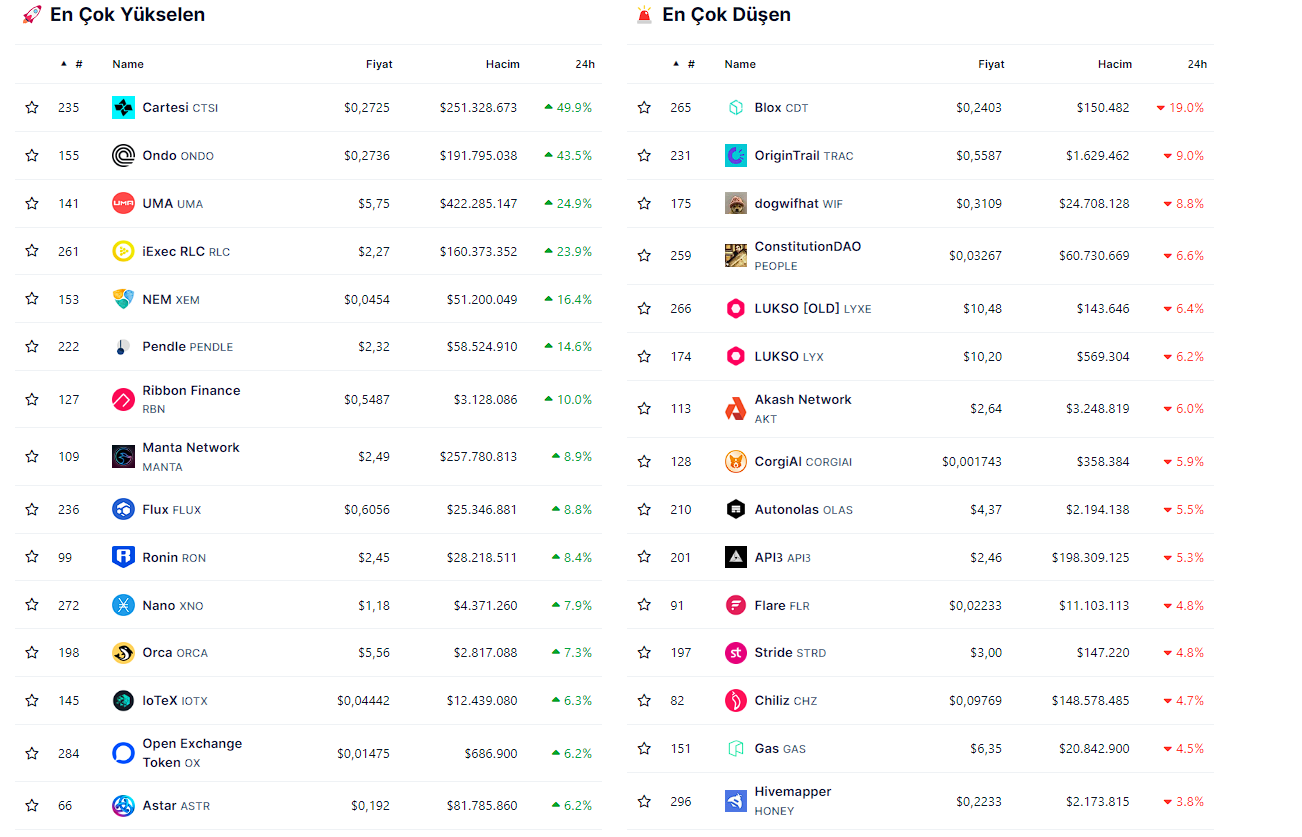Image resolution: width=1302 pixels, height=837 pixels.
Task: Click the Ronin coin logo icon
Action: click(x=123, y=557)
